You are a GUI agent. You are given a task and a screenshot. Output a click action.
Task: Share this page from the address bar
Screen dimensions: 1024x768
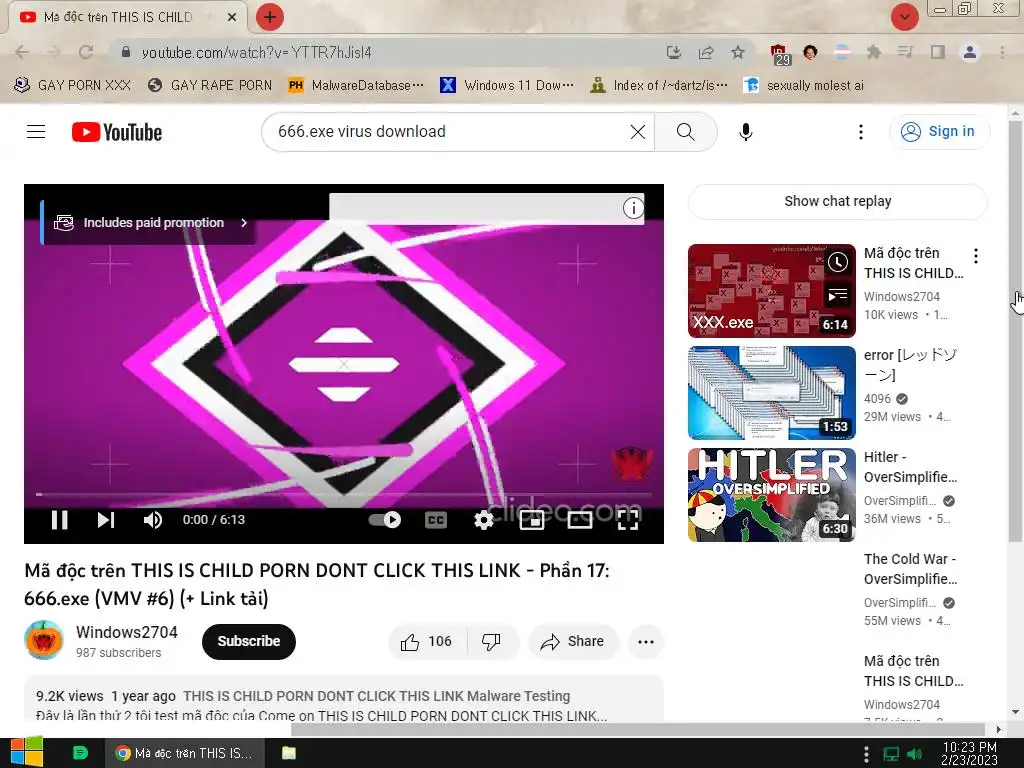point(706,52)
